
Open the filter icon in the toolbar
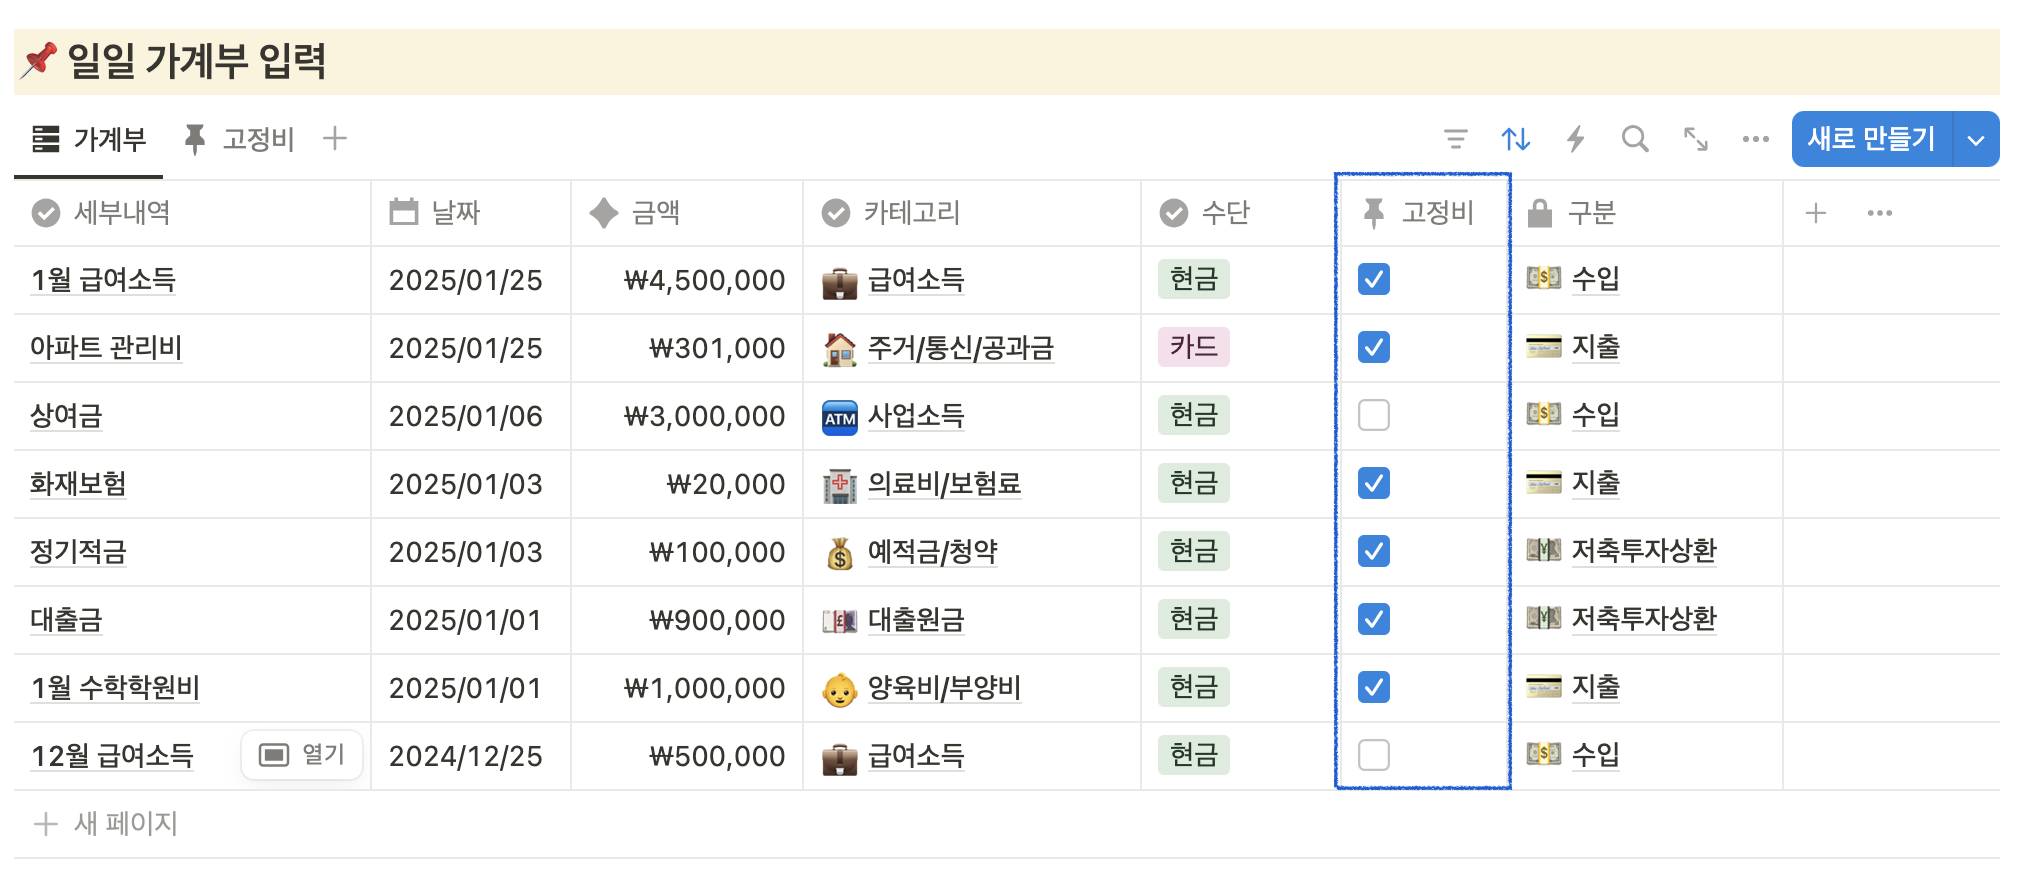coord(1458,139)
